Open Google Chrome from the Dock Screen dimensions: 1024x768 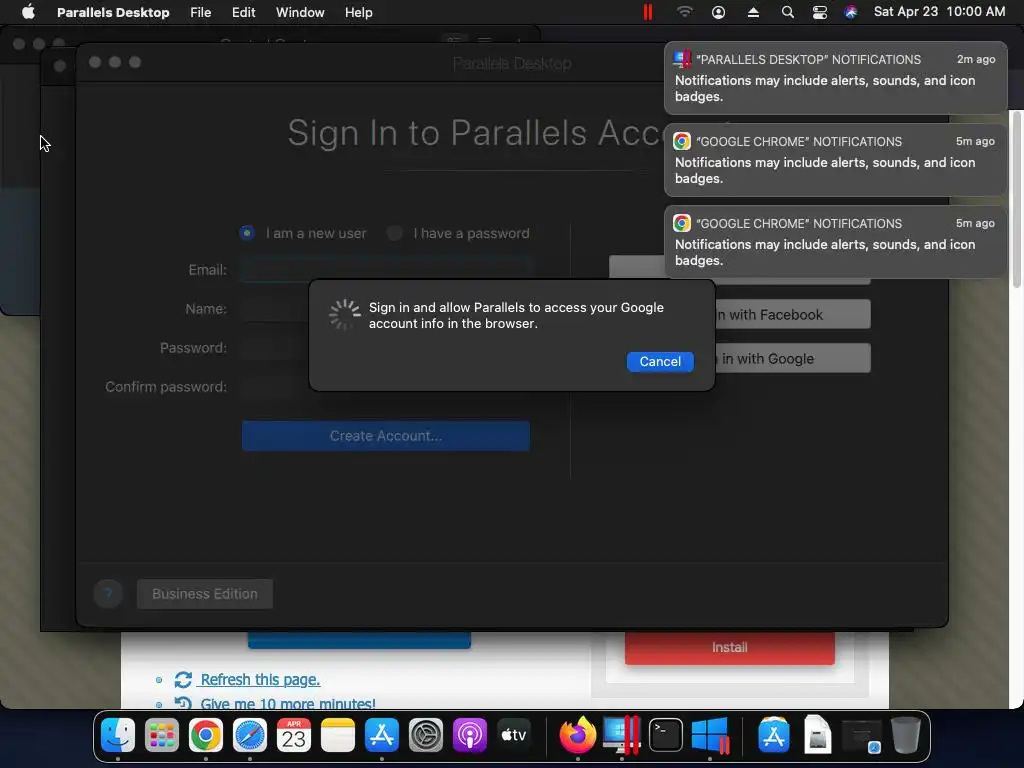pos(206,736)
